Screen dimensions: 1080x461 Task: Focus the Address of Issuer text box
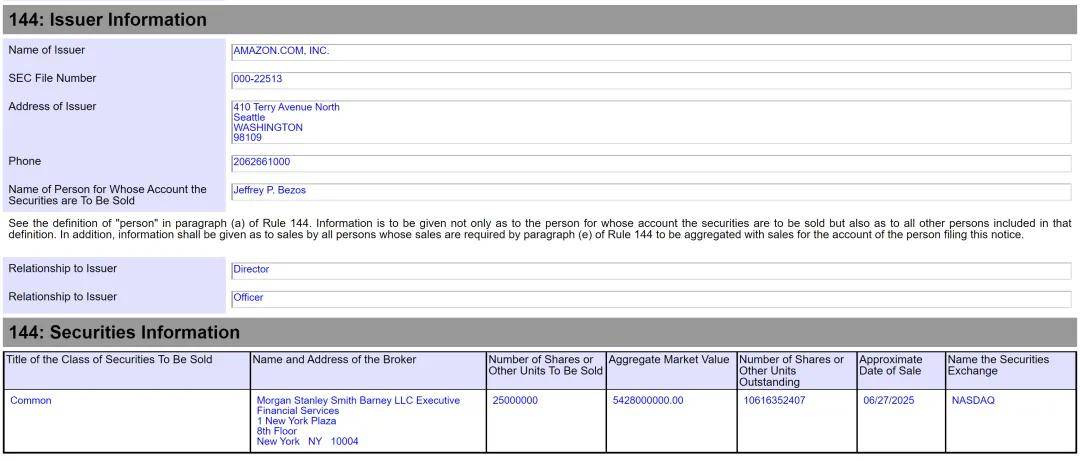(650, 122)
